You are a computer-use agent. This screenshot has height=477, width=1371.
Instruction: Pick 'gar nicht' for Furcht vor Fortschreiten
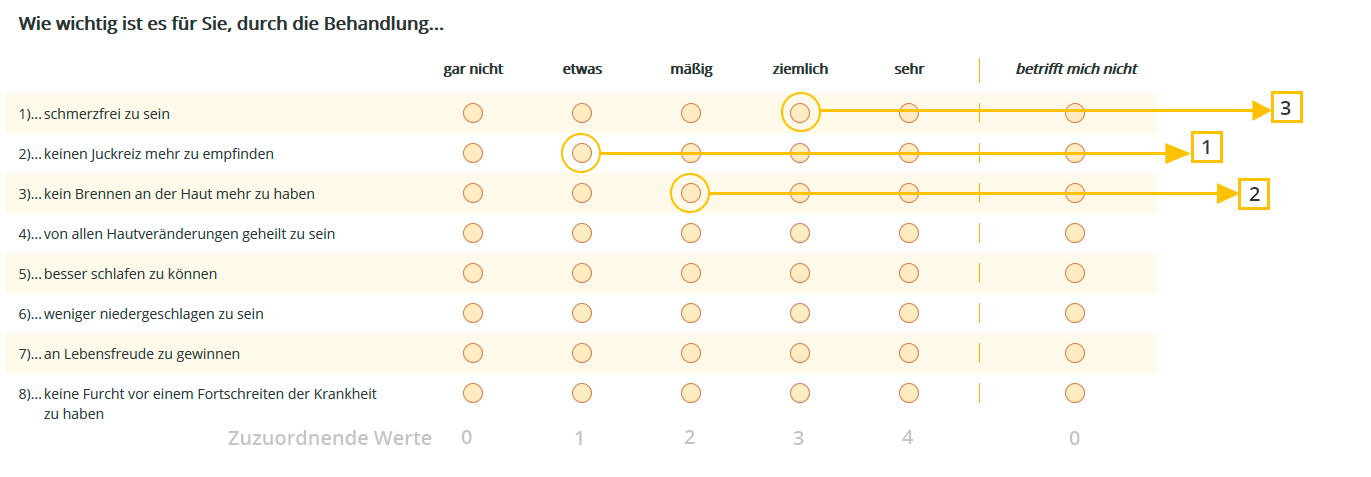point(473,393)
